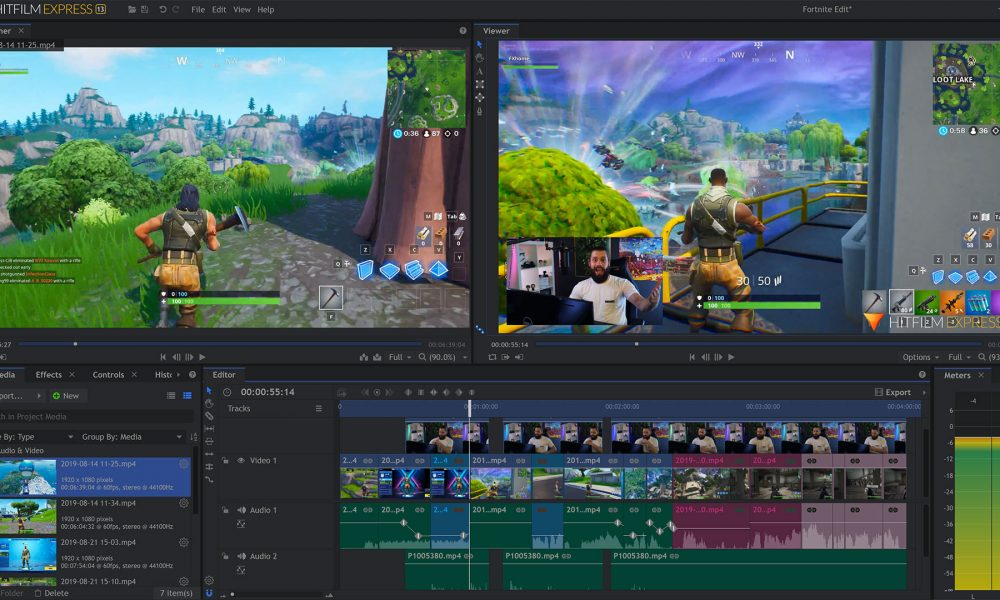Click the Home icon in the title bar
1000x600 pixels.
(133, 9)
